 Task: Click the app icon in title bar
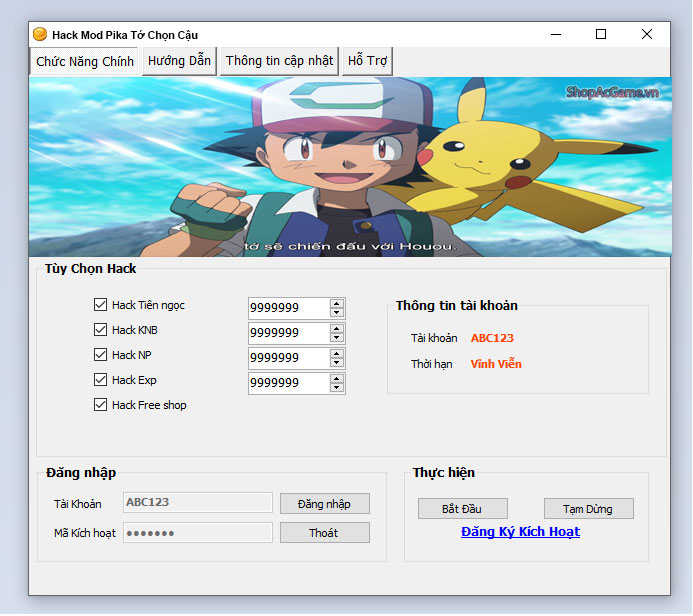40,35
